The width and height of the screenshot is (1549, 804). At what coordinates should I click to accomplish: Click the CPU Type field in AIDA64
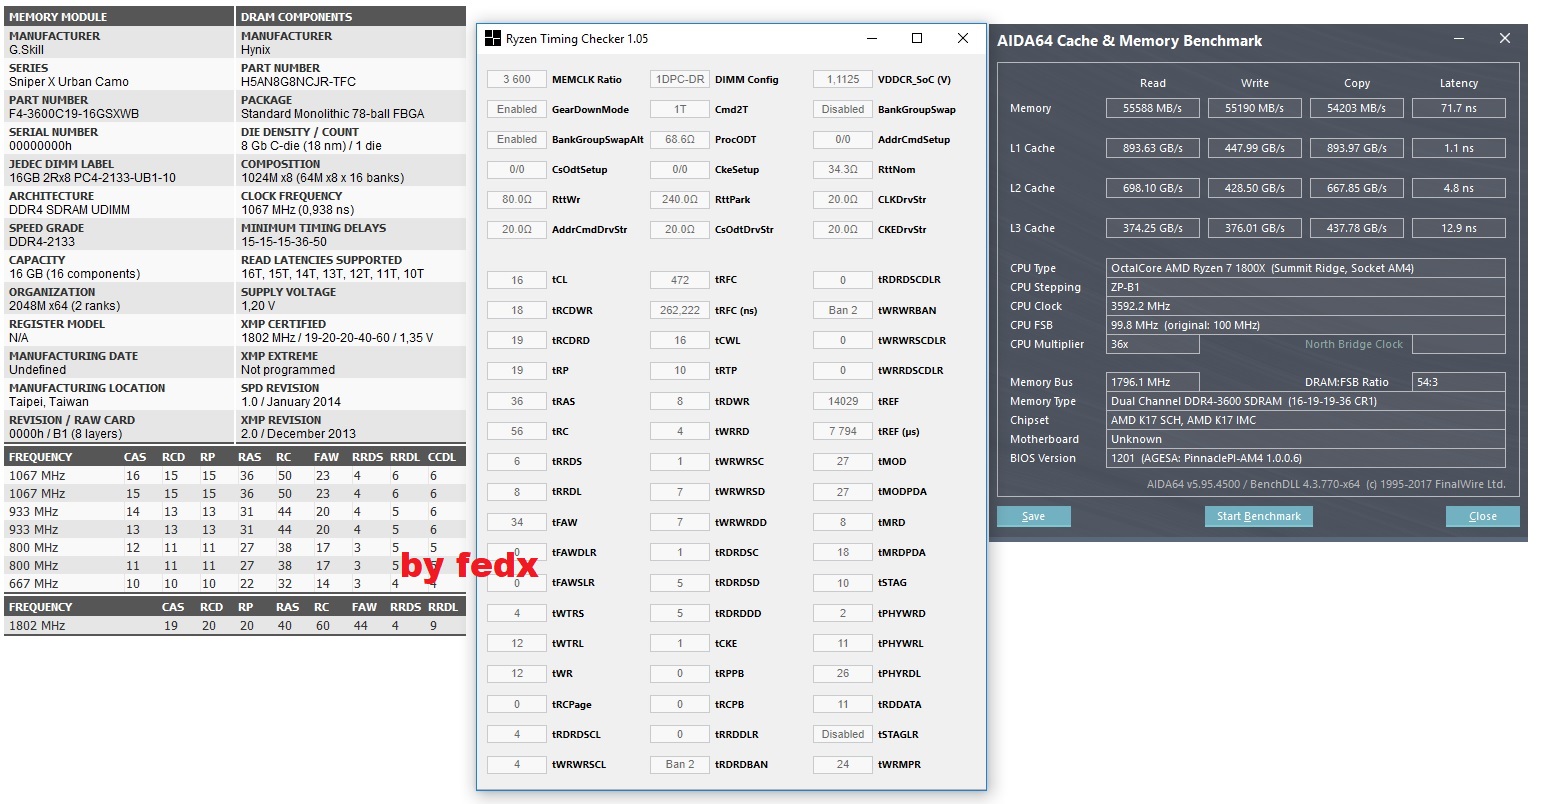(1306, 268)
